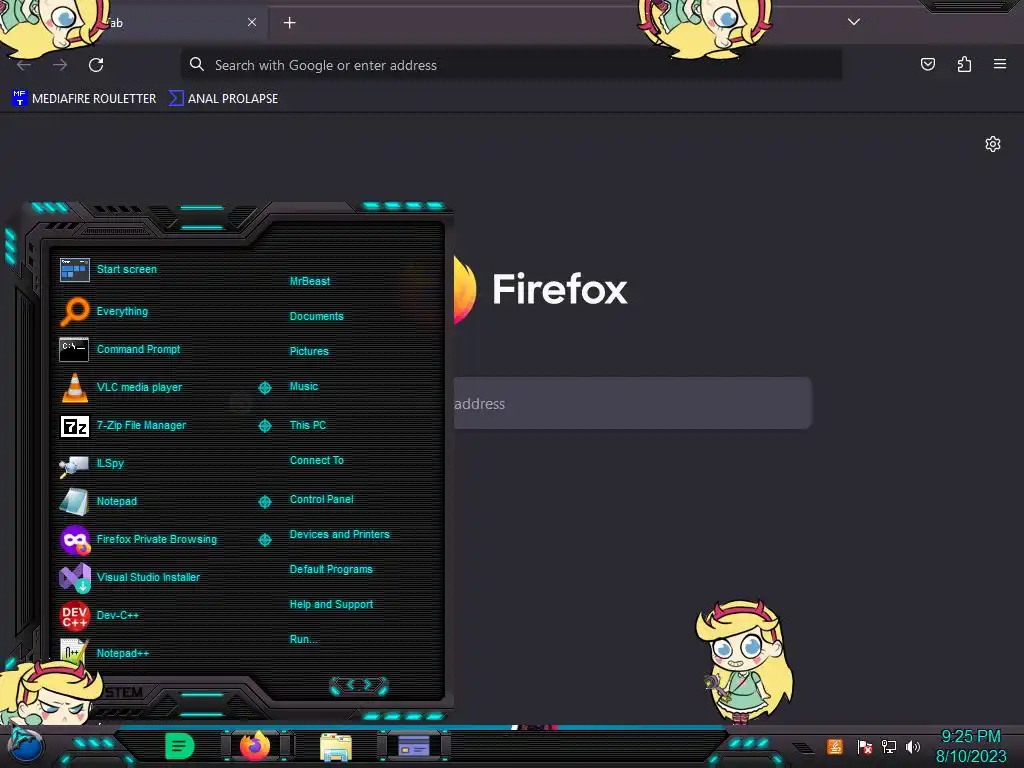
Task: Go back with Firefox back arrow
Action: (x=24, y=65)
